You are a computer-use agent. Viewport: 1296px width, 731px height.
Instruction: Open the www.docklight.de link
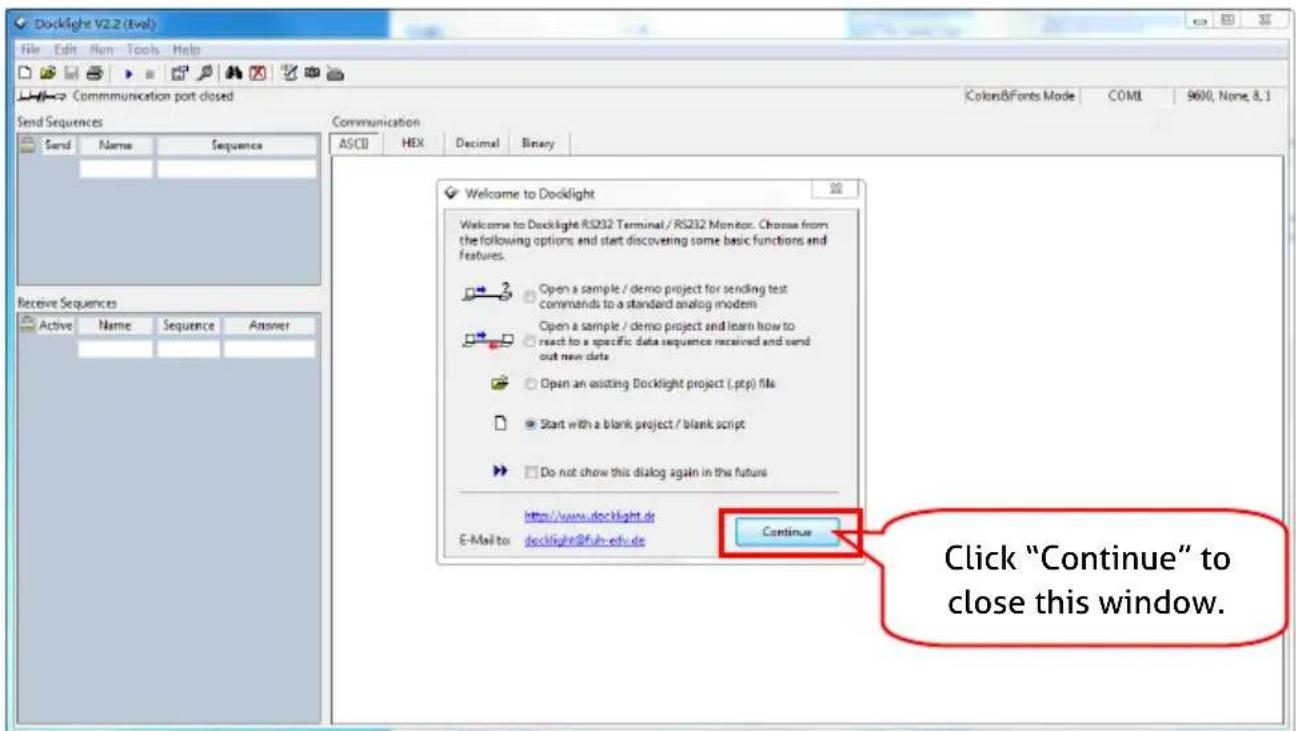pyautogui.click(x=590, y=516)
